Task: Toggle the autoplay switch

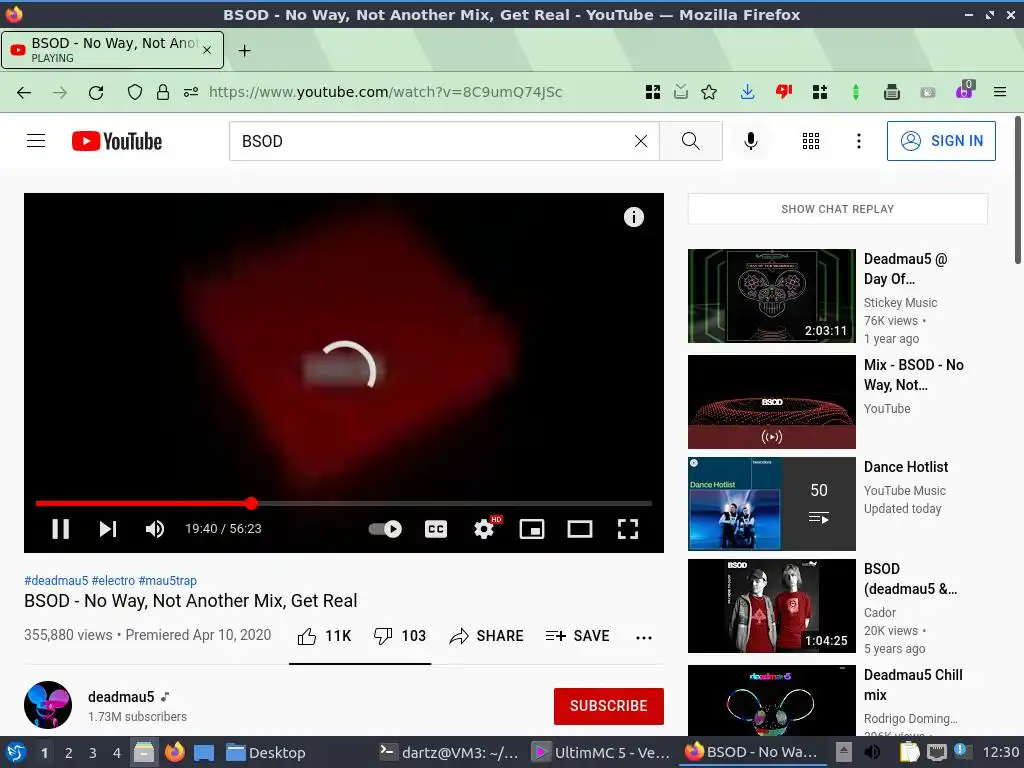Action: (385, 528)
